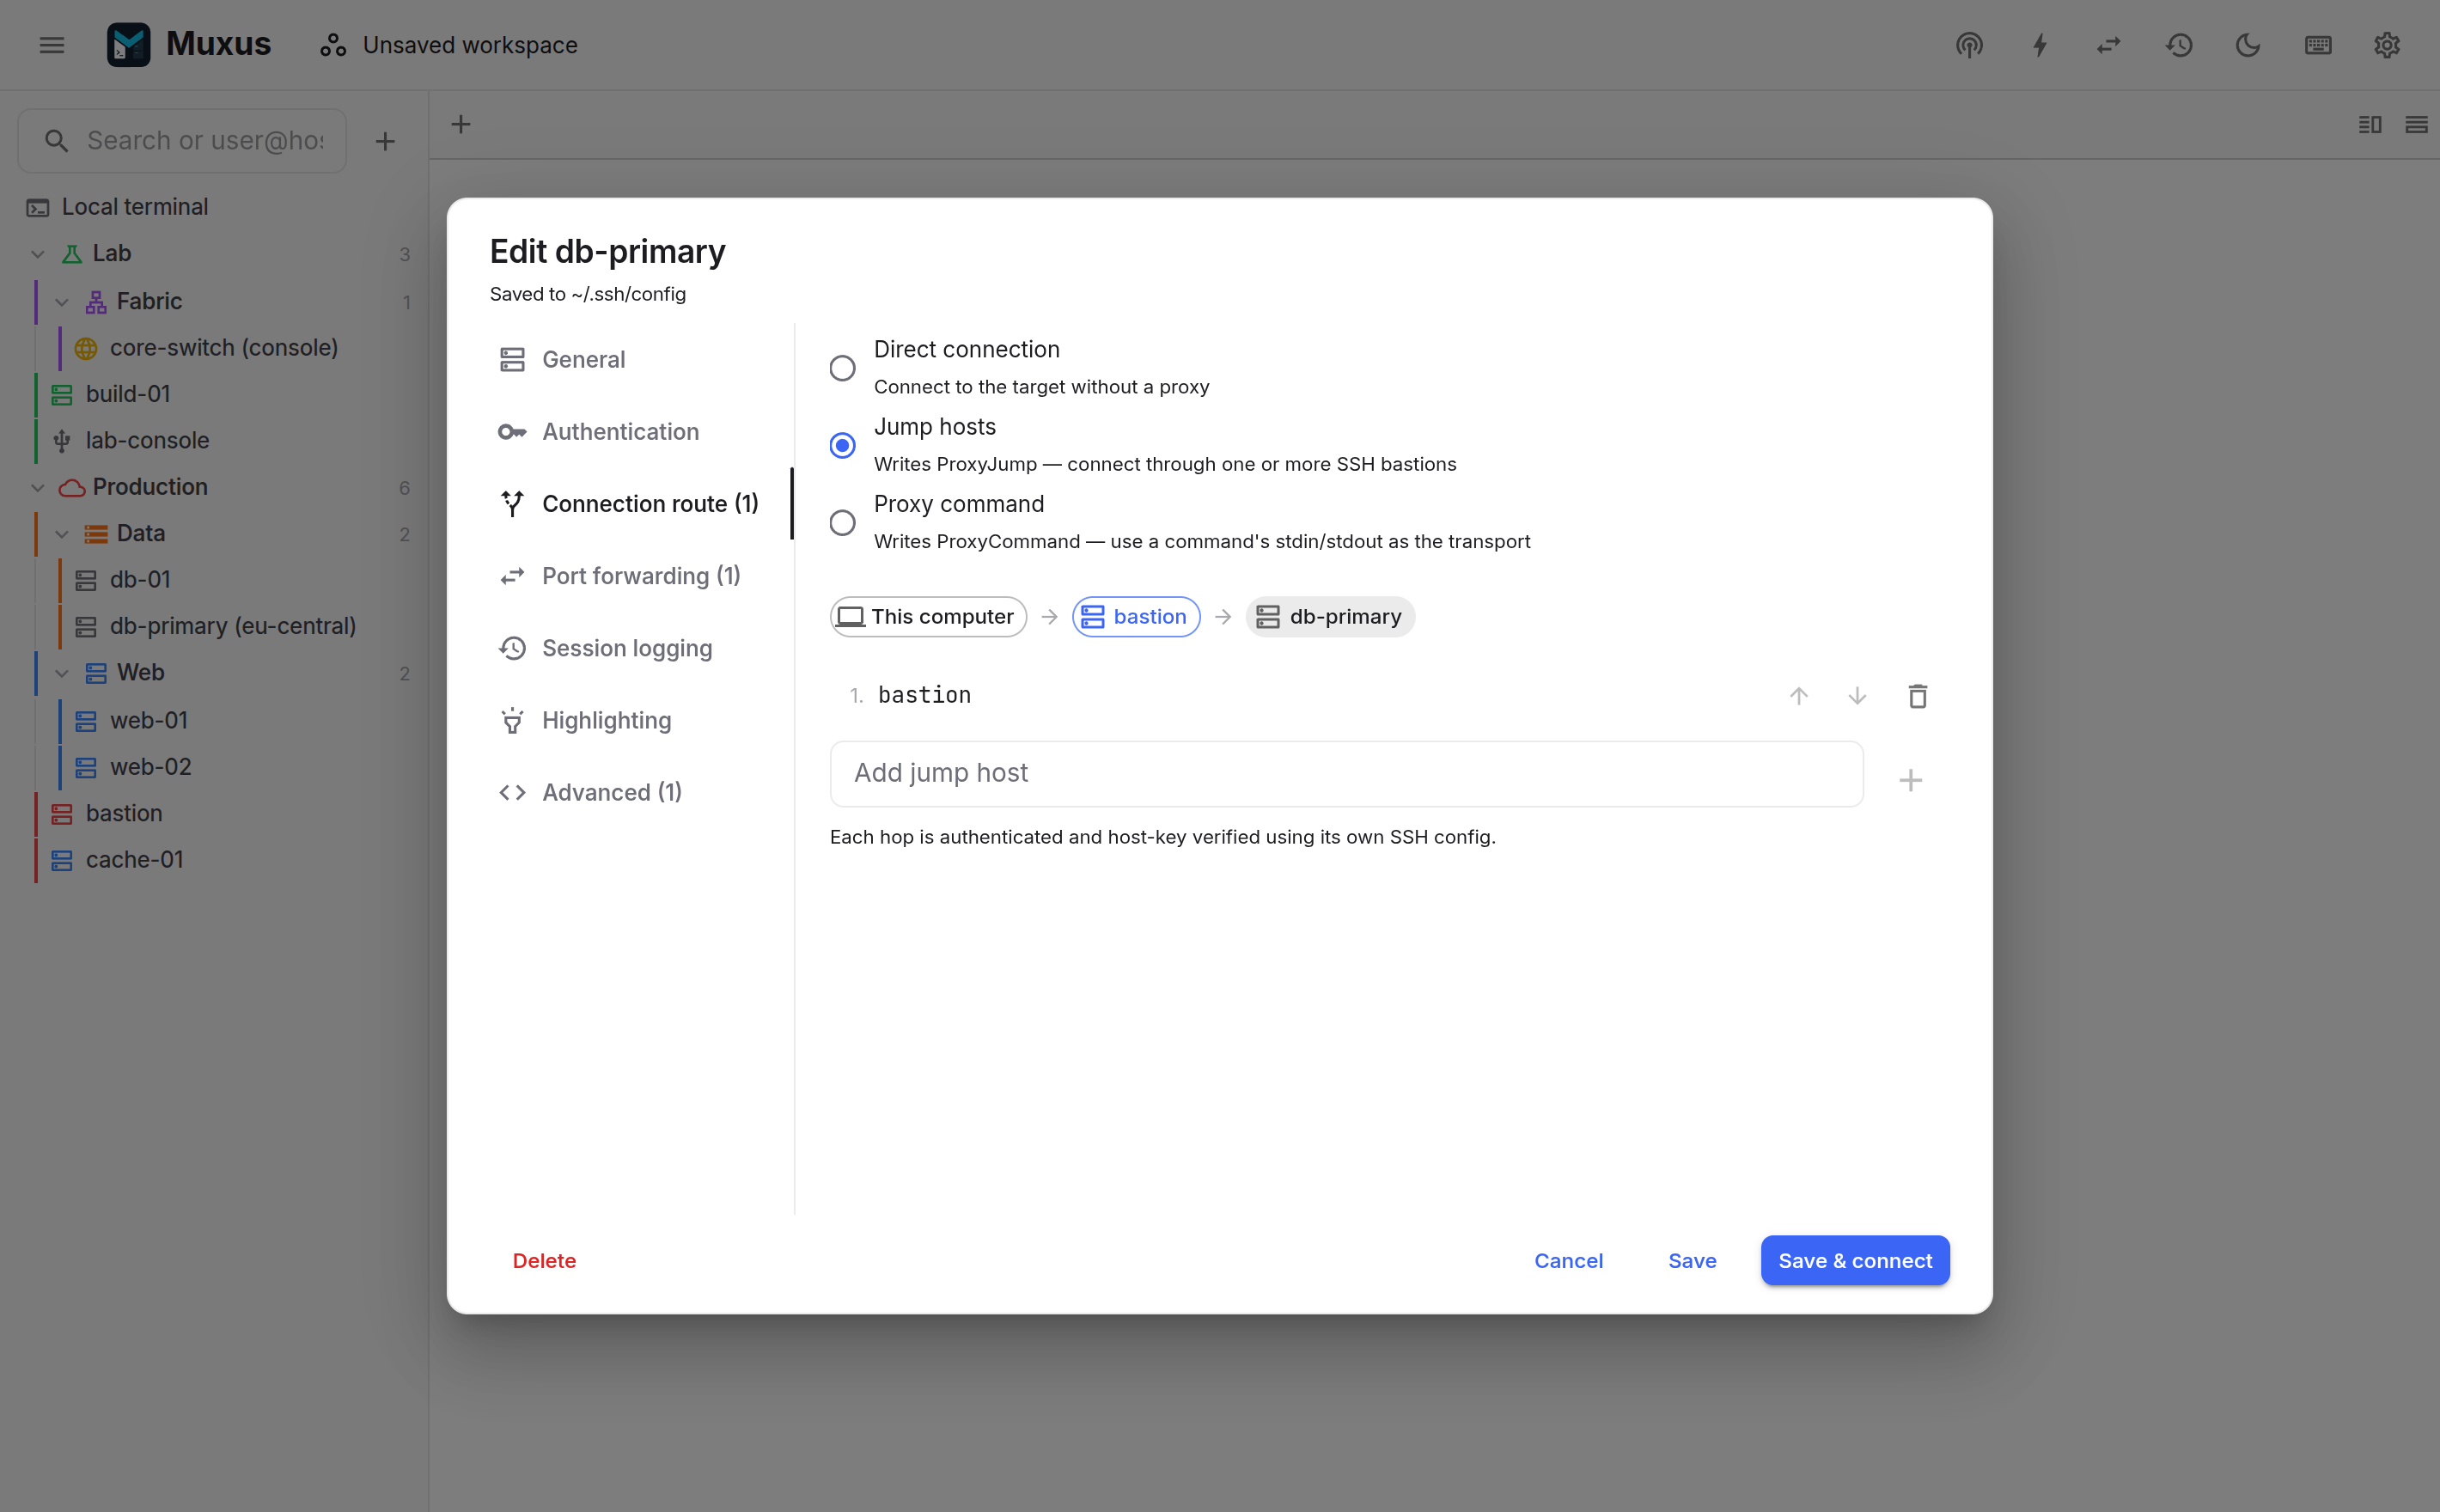
Task: Open the lightning bolt quick actions icon
Action: 2039,45
